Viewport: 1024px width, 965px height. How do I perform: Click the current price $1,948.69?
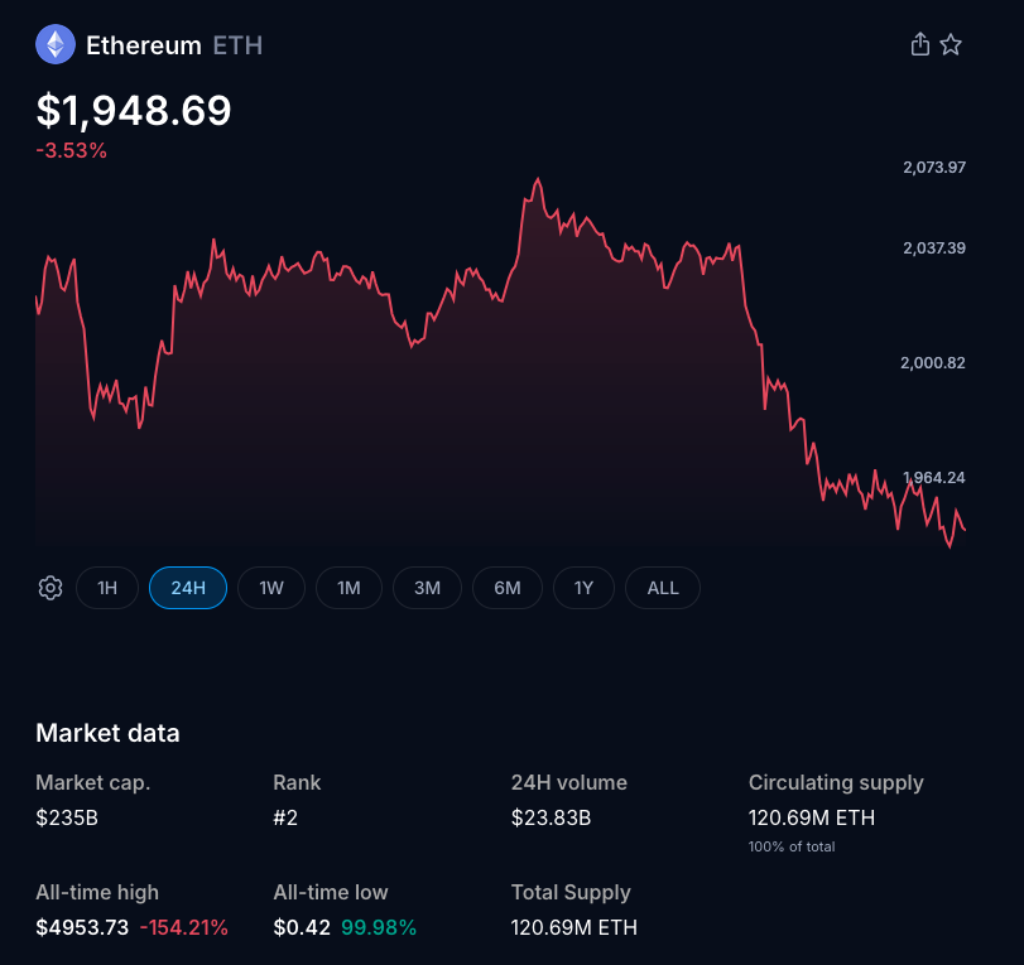tap(134, 110)
